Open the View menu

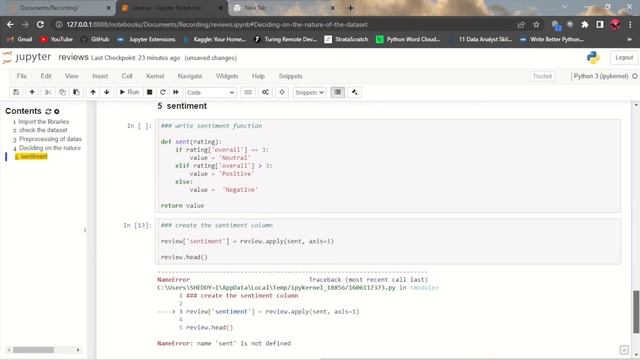tap(71, 76)
